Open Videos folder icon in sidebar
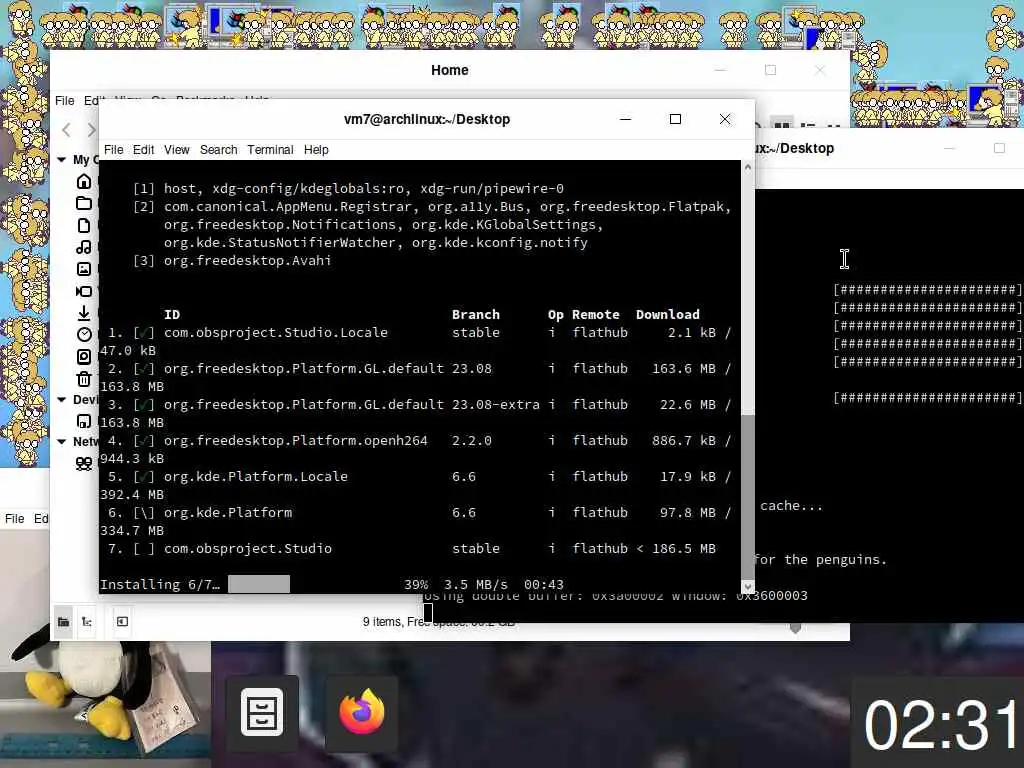 (x=84, y=291)
